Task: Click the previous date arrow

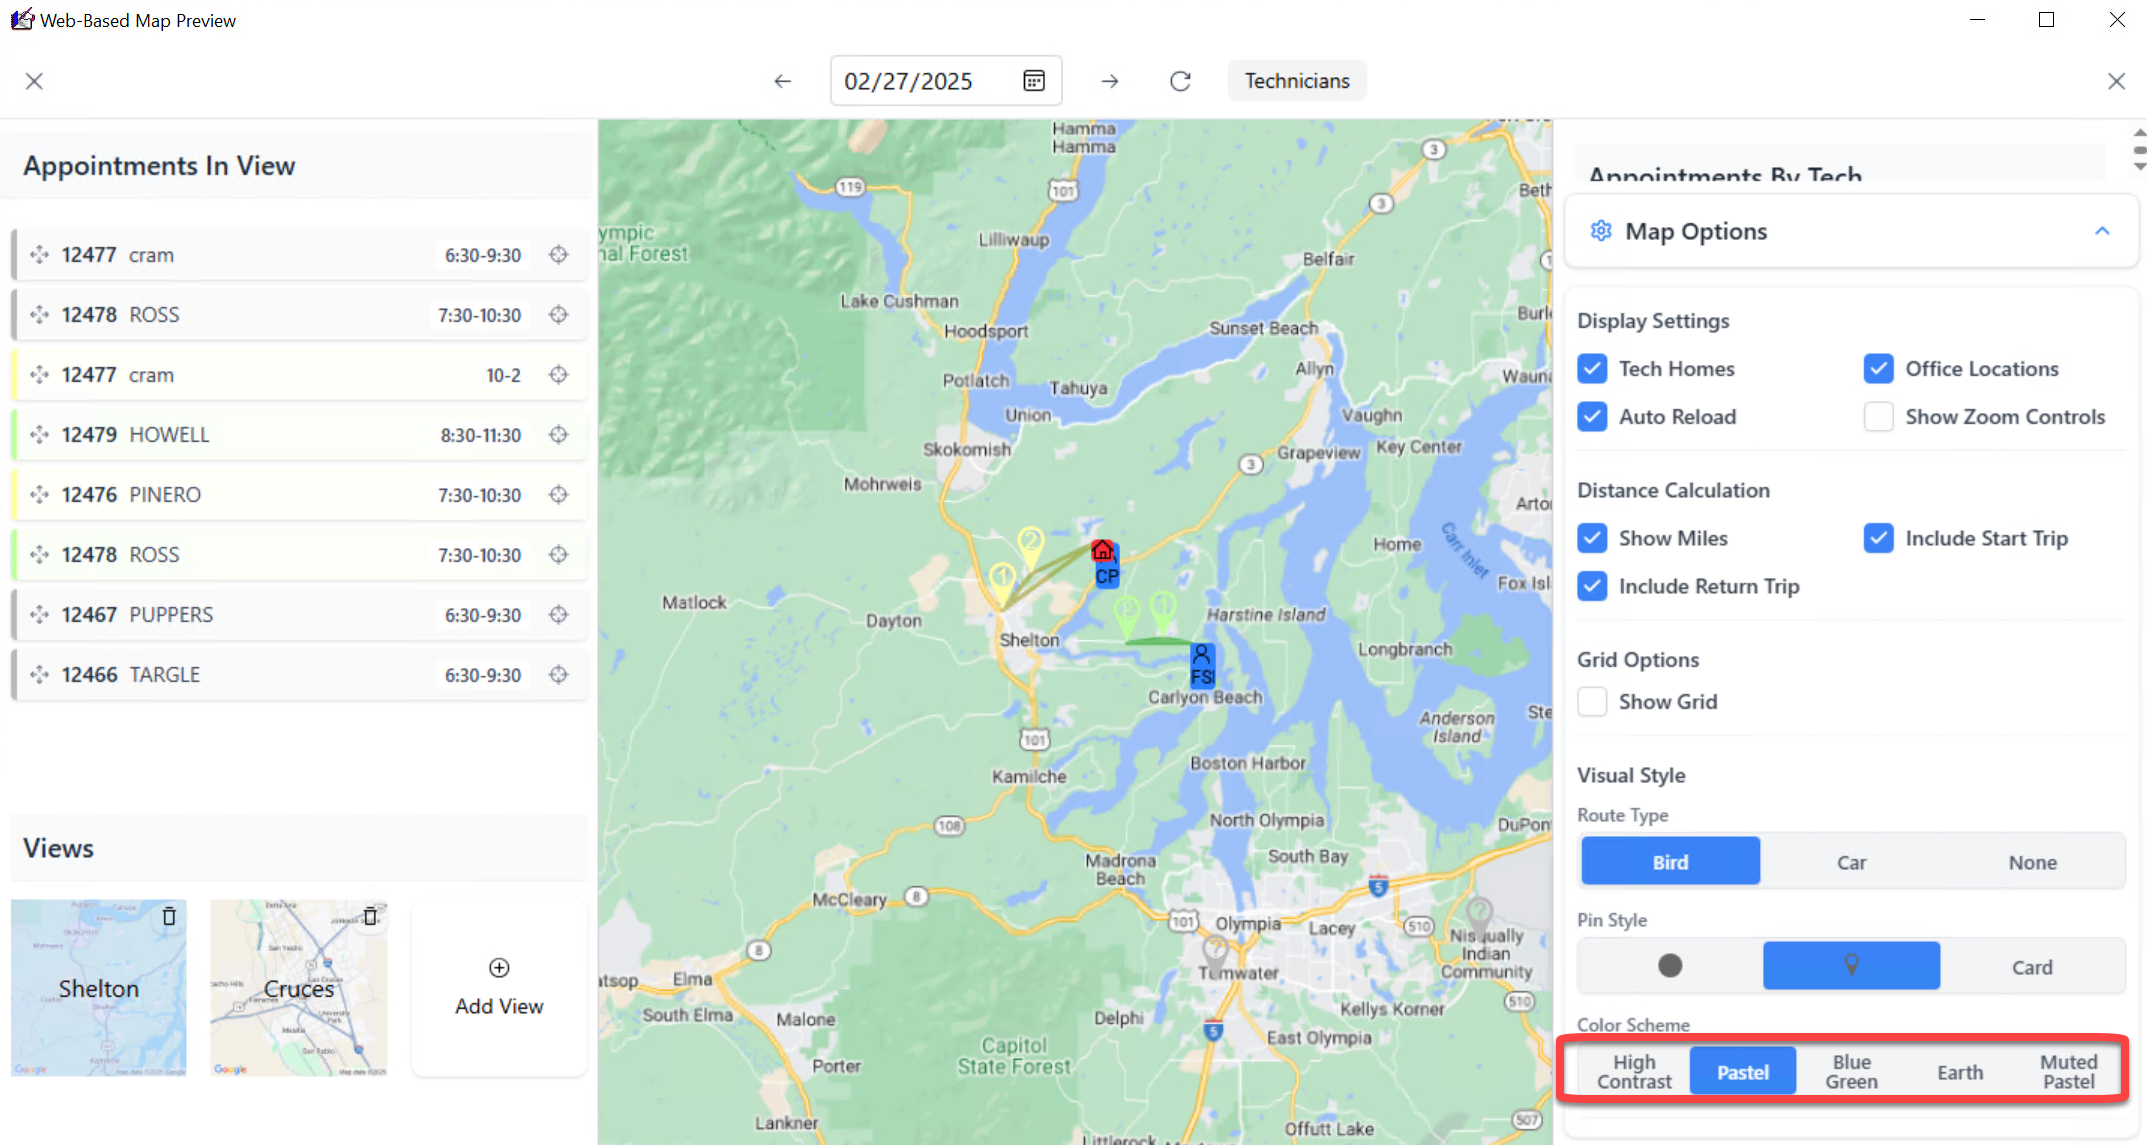Action: point(782,81)
